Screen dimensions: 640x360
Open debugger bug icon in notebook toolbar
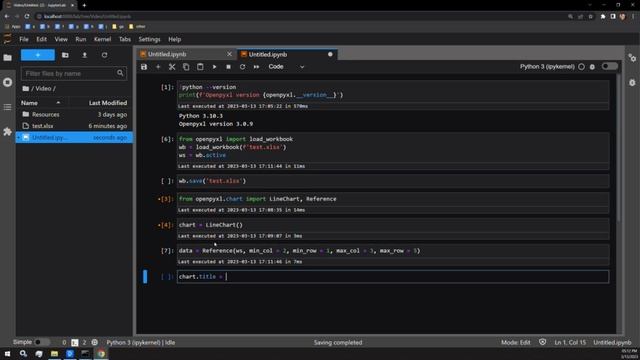click(592, 67)
